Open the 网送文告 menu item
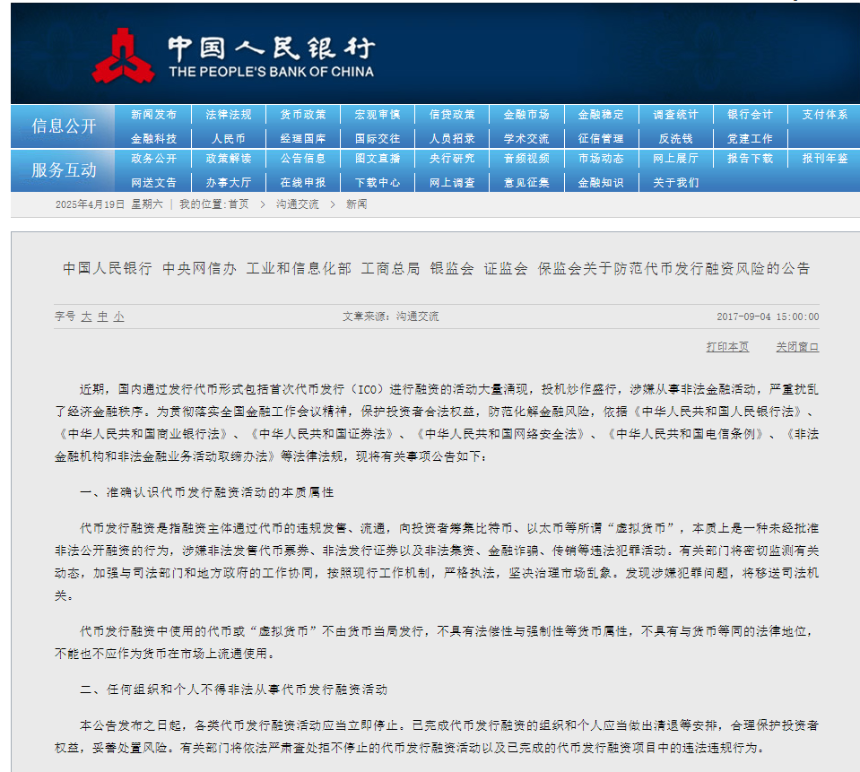The image size is (860, 772). (154, 183)
